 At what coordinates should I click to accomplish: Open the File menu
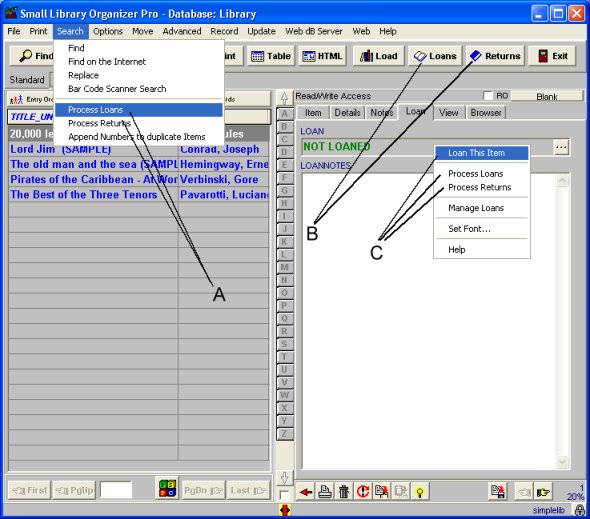click(x=14, y=31)
